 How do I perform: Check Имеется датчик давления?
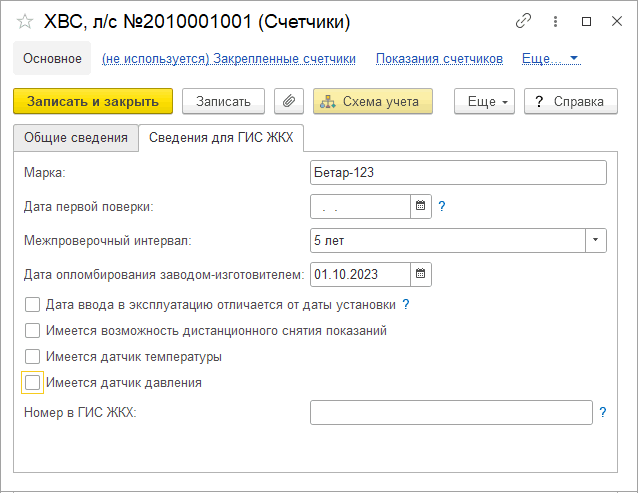[33, 382]
